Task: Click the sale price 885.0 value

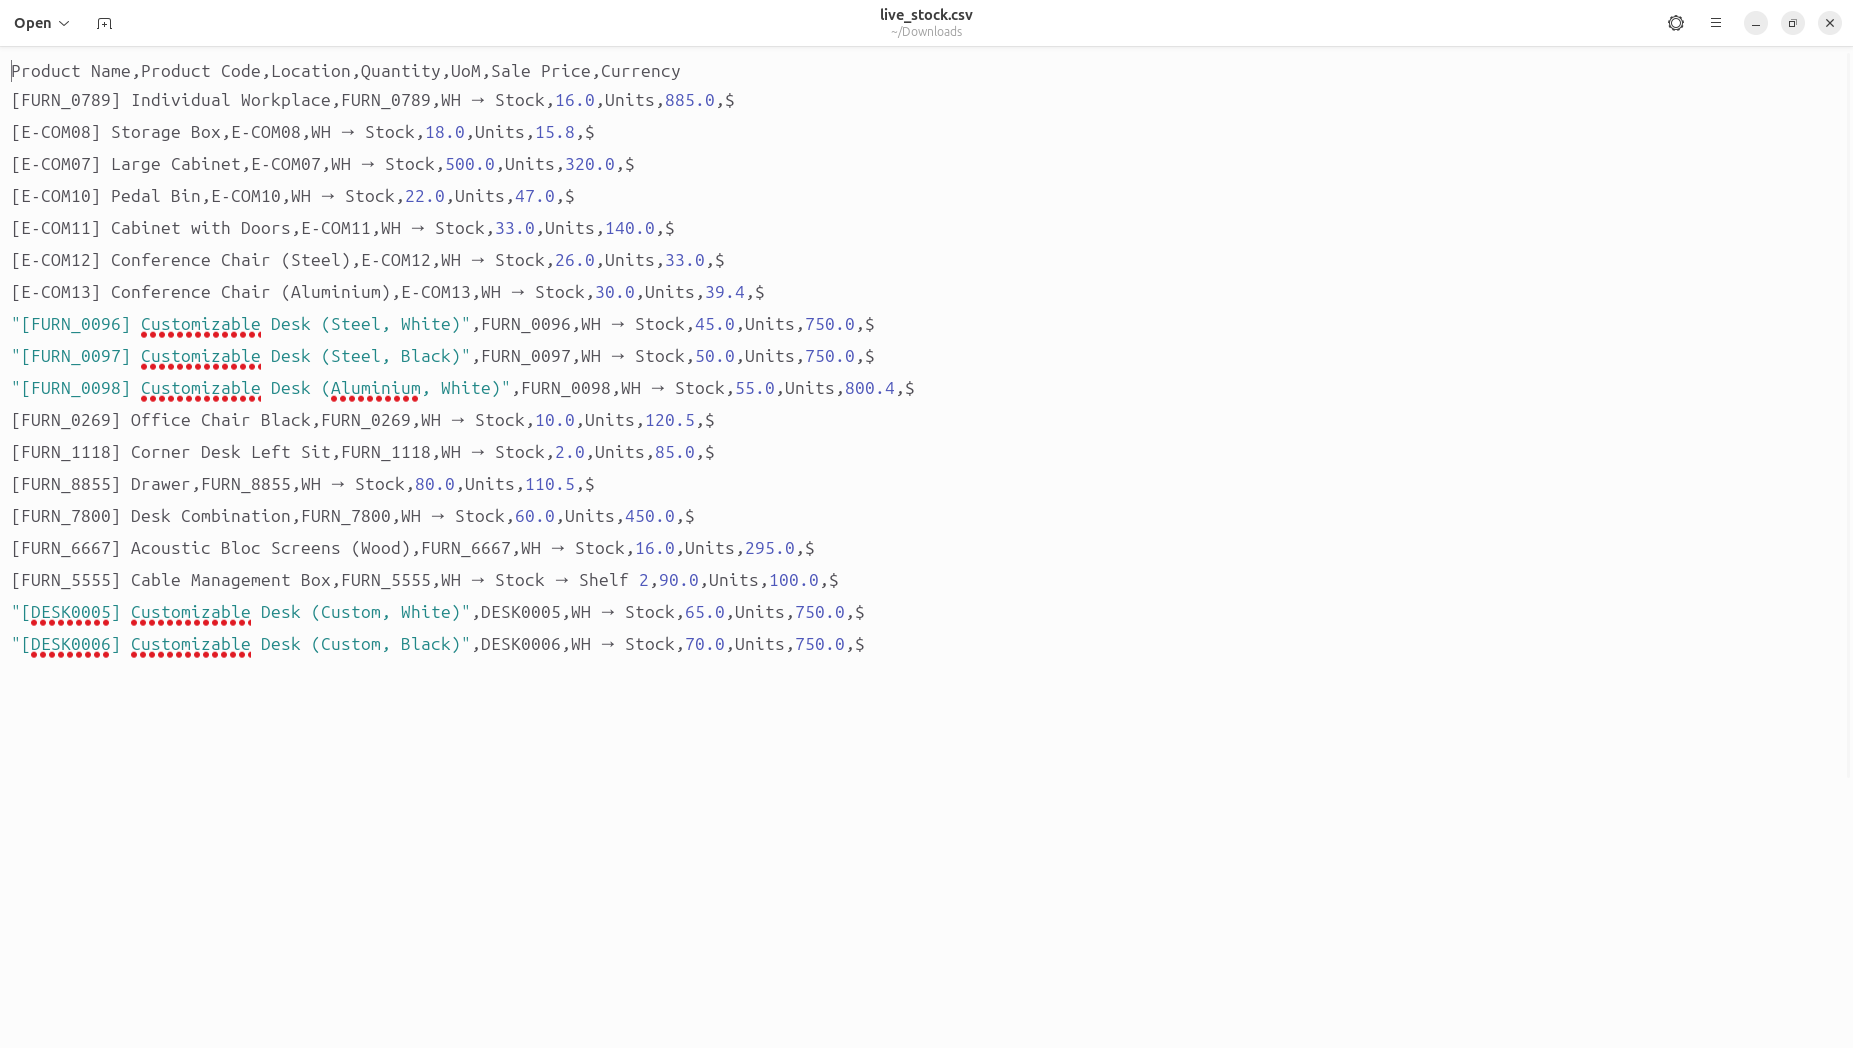Action: pyautogui.click(x=690, y=100)
